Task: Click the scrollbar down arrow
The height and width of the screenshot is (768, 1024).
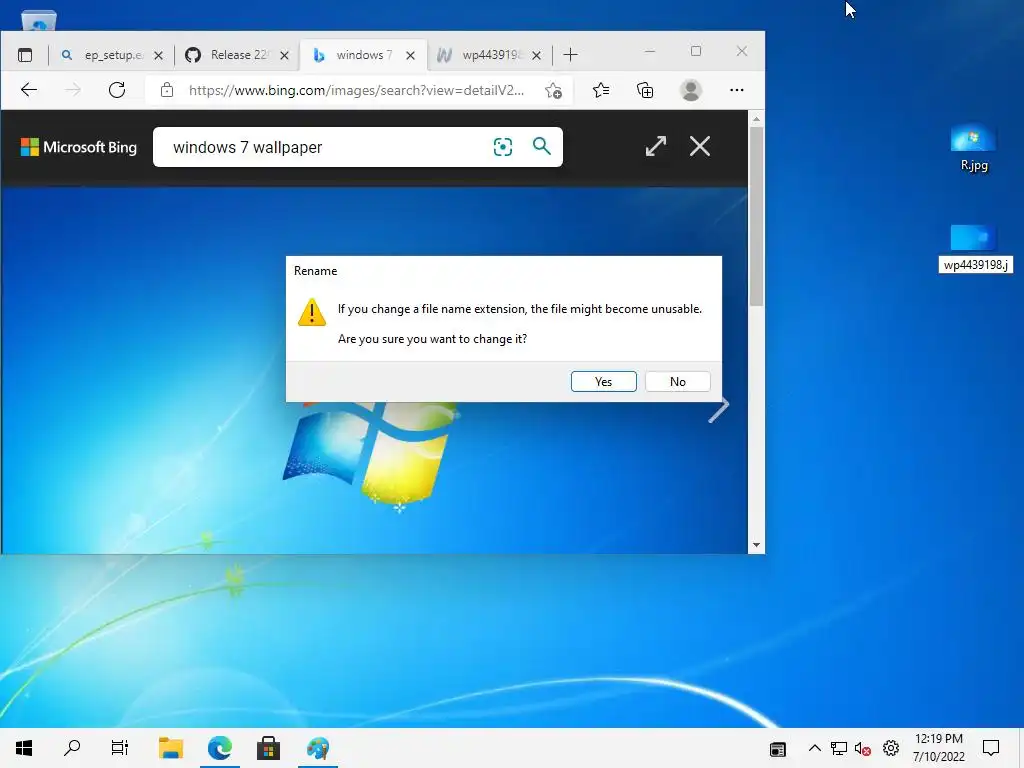Action: point(756,545)
